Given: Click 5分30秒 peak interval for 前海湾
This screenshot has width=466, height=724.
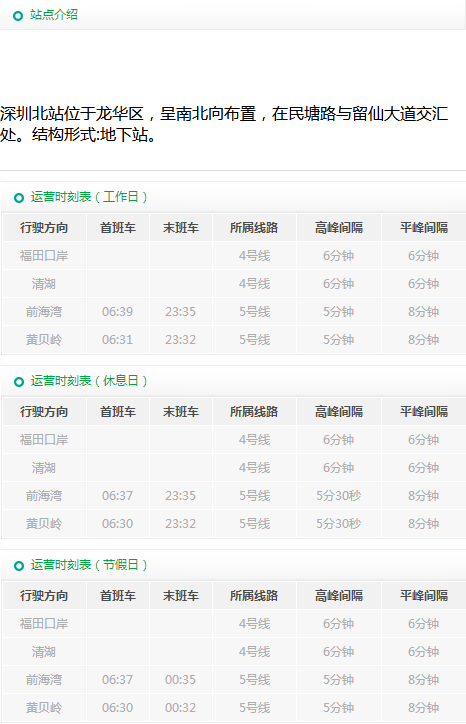Looking at the screenshot, I should 339,495.
